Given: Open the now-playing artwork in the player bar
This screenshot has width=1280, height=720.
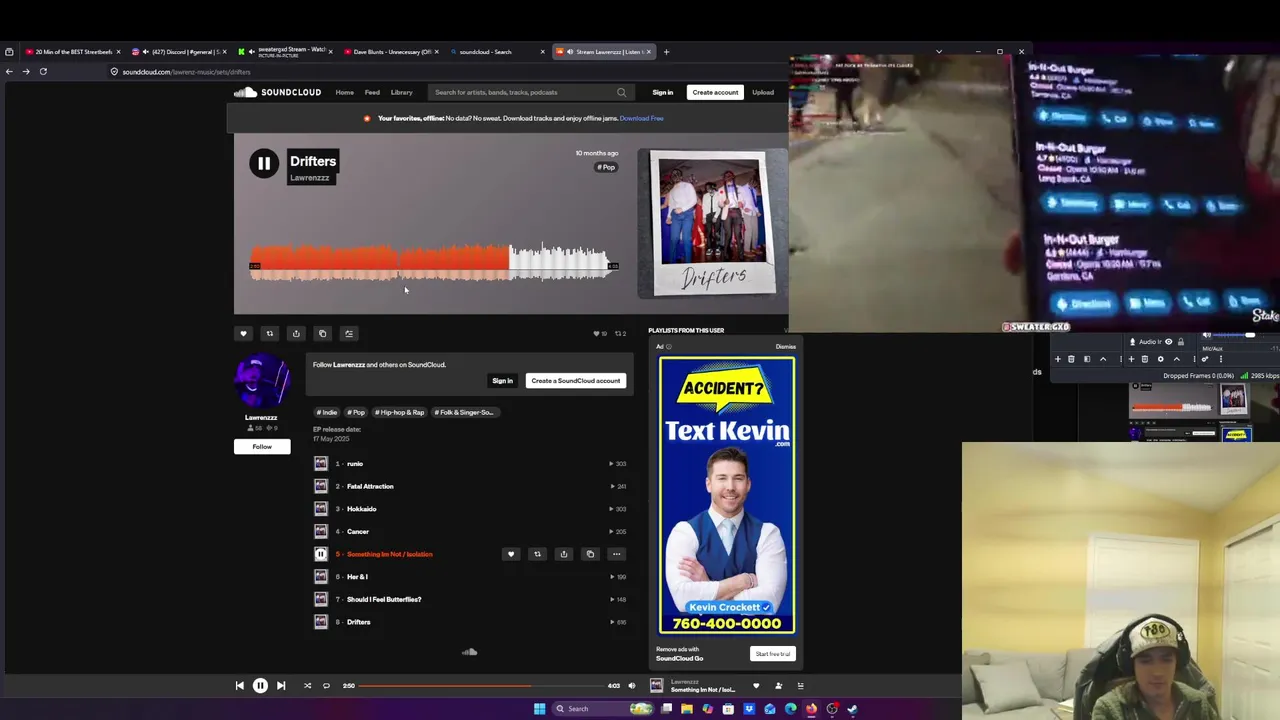Looking at the screenshot, I should (x=656, y=686).
